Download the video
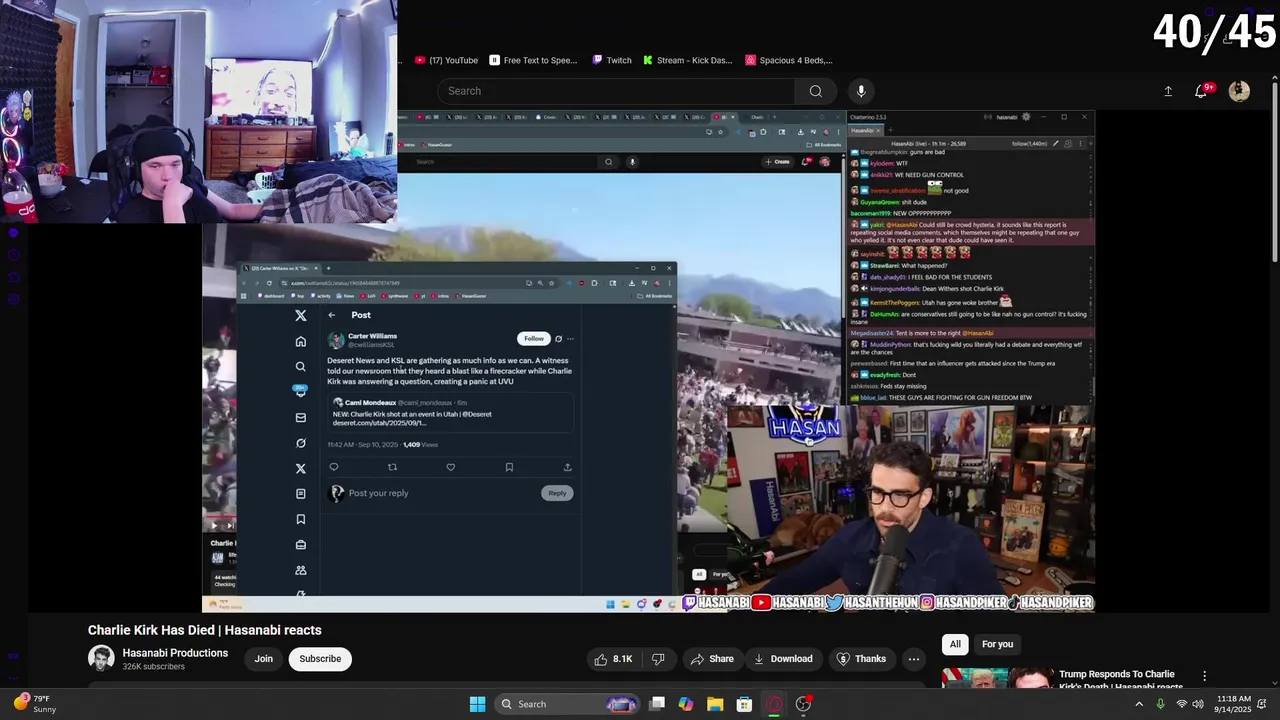The width and height of the screenshot is (1280, 720). tap(782, 659)
